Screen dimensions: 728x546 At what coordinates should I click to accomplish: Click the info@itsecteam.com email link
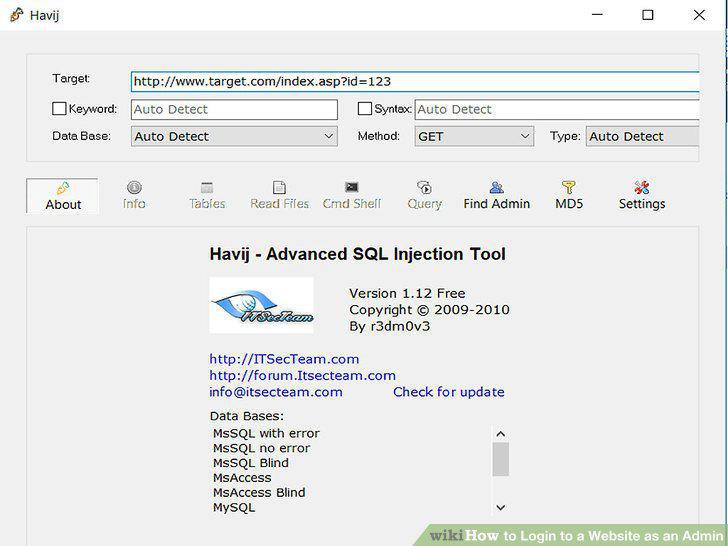tap(276, 392)
